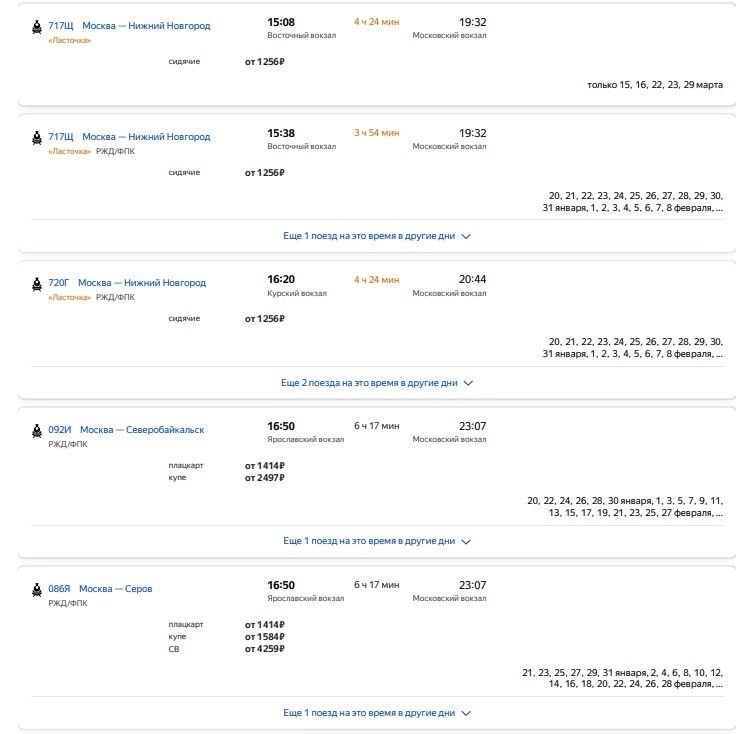
Task: Select купе price 2497₽ on train 092И
Action: tap(265, 478)
